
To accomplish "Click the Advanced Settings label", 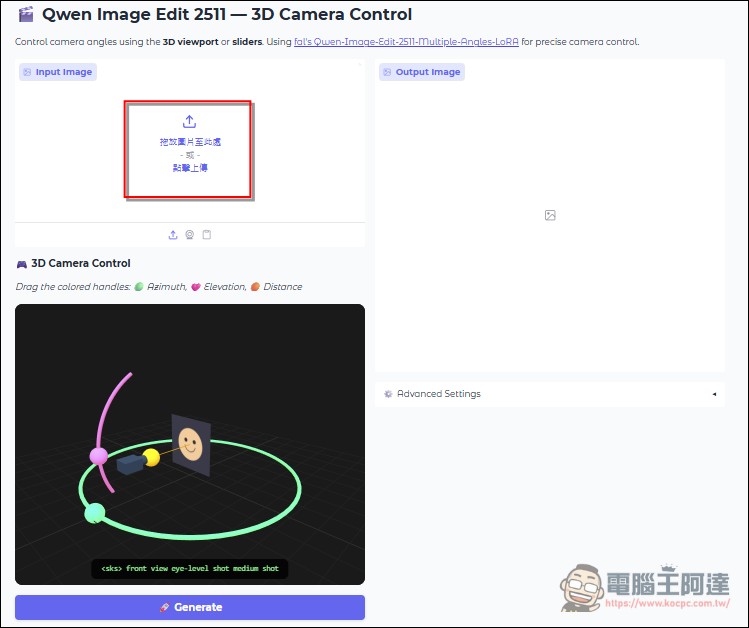I will click(x=439, y=394).
